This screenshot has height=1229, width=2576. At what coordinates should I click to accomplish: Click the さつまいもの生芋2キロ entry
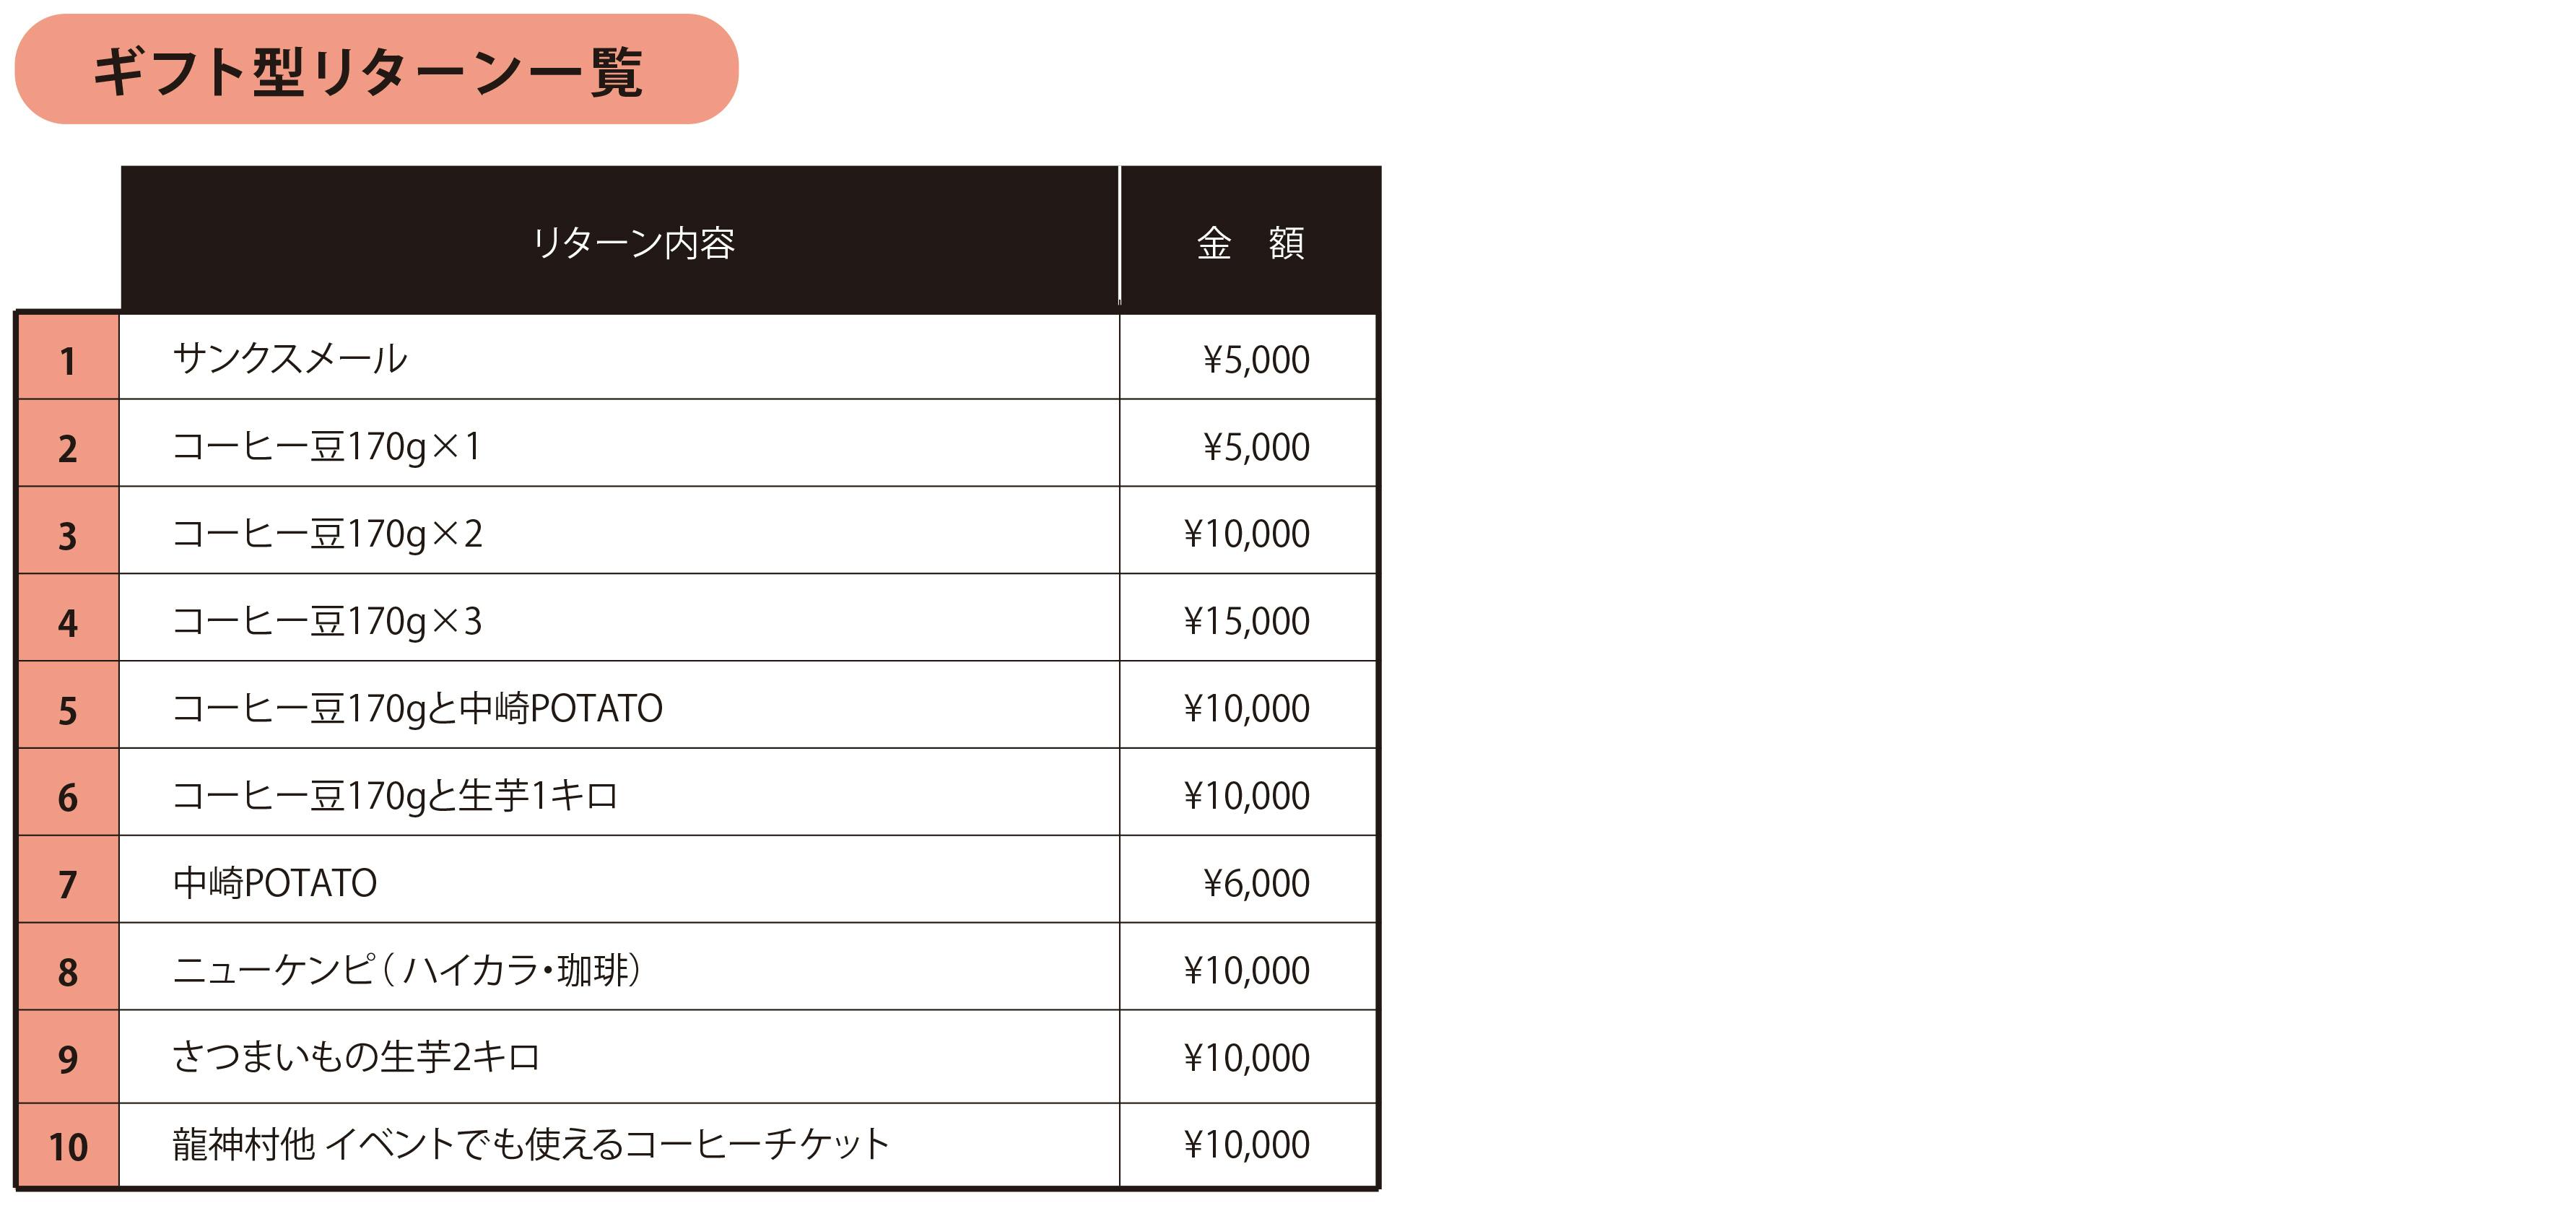[356, 1057]
